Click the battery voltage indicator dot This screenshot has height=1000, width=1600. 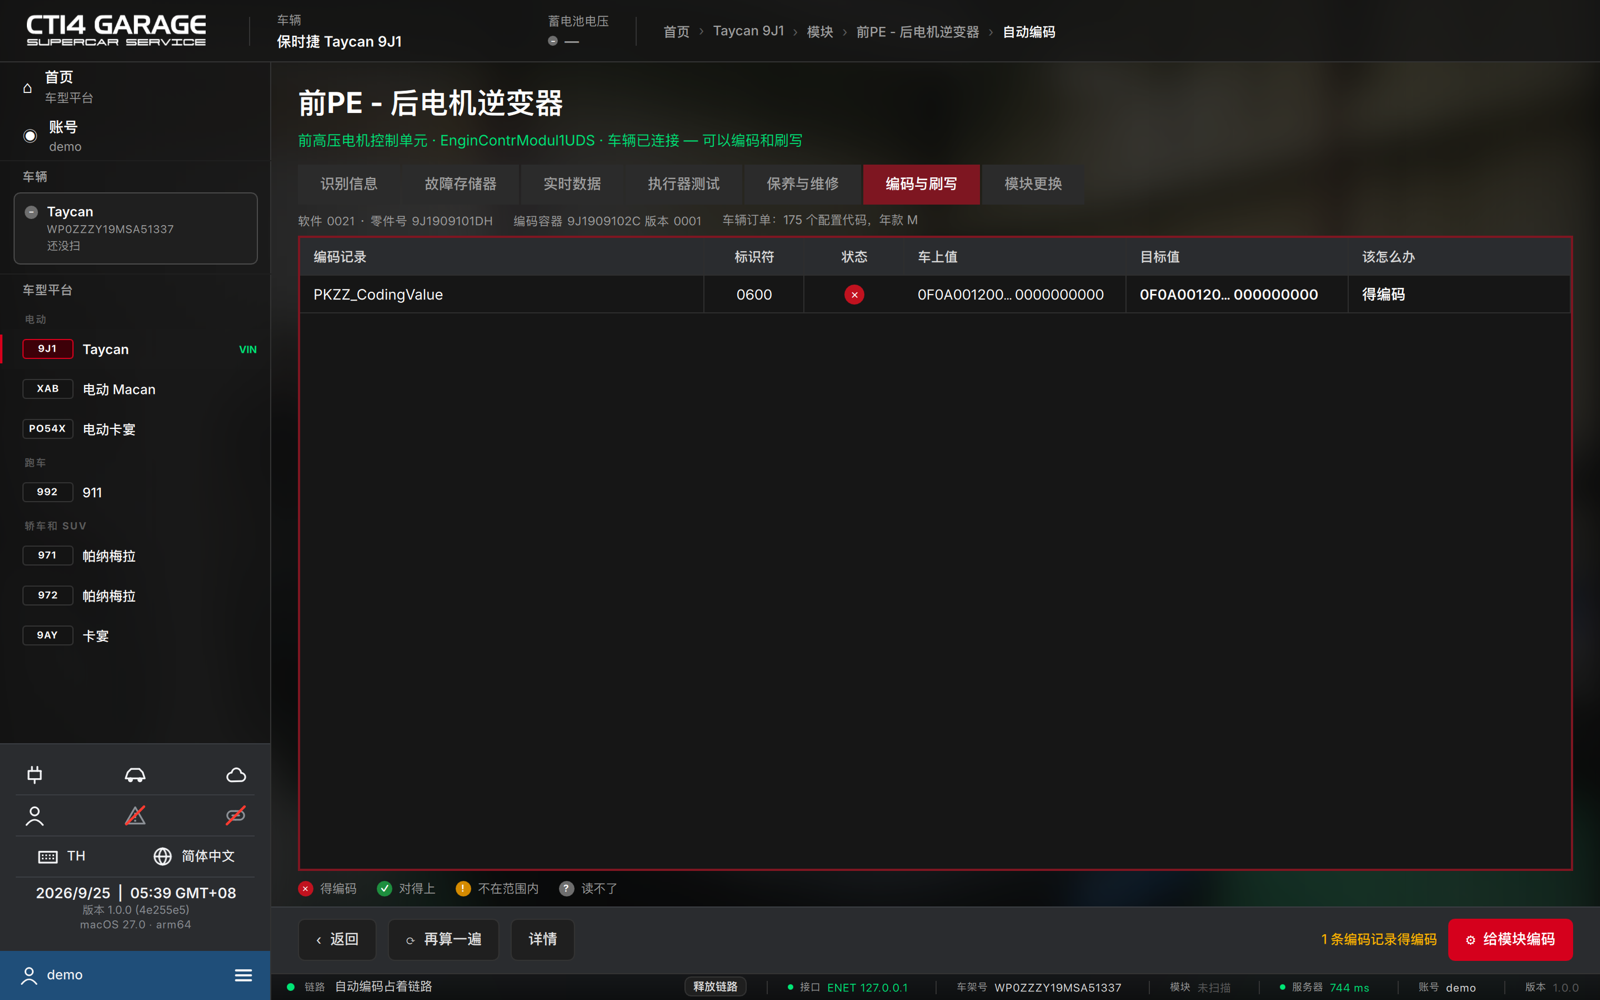pos(553,41)
